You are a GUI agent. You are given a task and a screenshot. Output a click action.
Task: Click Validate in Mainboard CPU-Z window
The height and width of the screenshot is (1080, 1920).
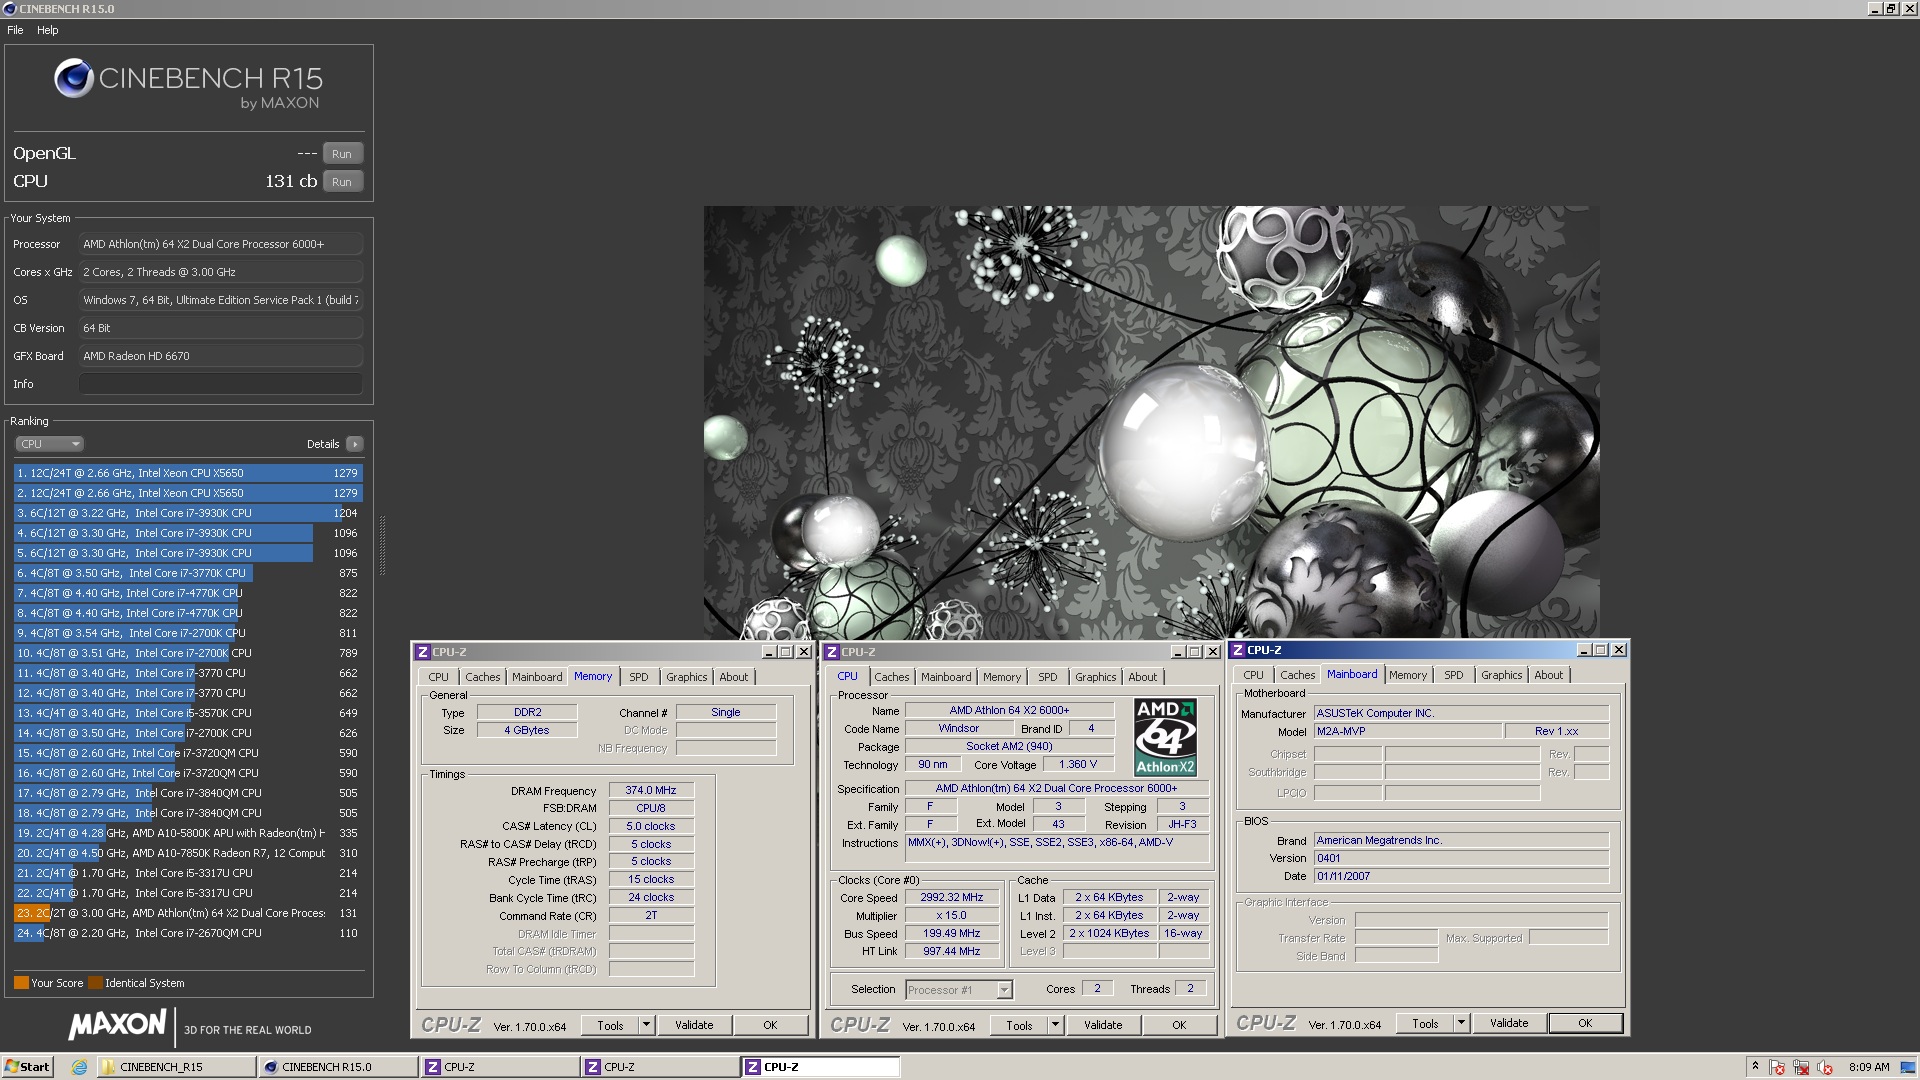pos(1509,1023)
